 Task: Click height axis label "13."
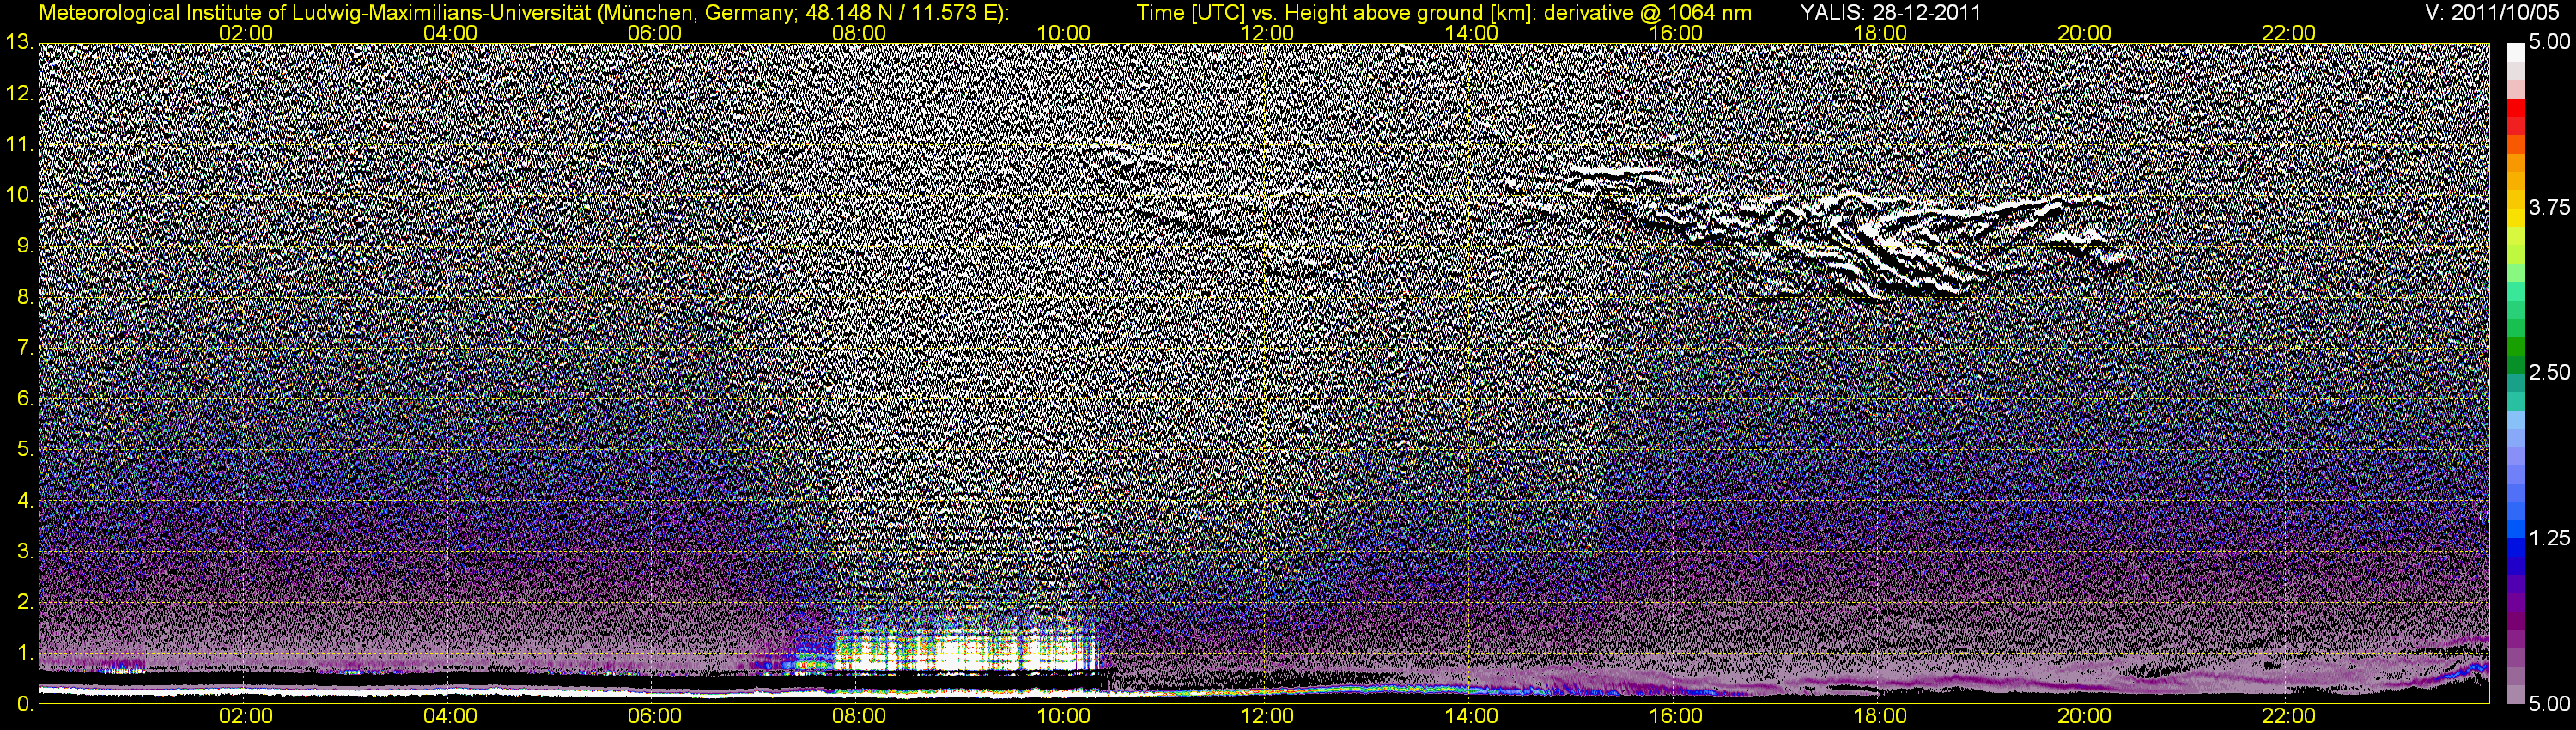(x=19, y=42)
